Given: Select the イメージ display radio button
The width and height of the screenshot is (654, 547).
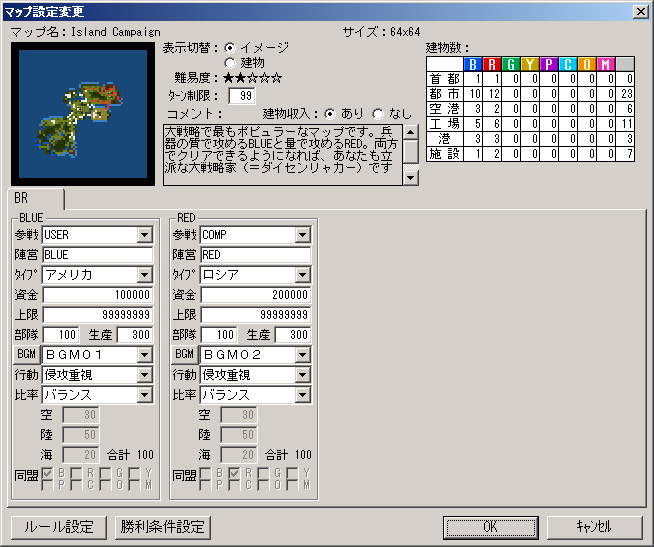Looking at the screenshot, I should click(x=230, y=48).
